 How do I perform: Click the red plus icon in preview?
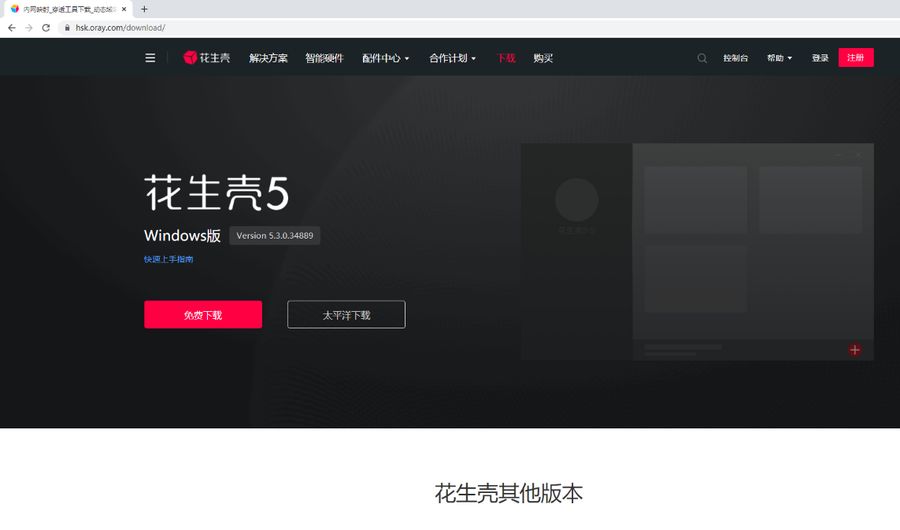click(854, 350)
